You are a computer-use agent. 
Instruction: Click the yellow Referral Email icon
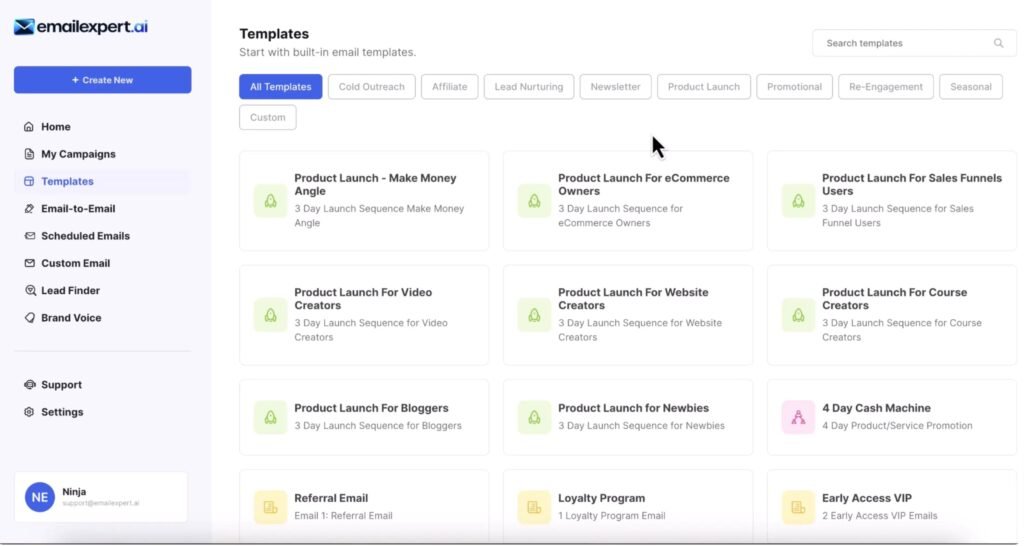tap(270, 507)
